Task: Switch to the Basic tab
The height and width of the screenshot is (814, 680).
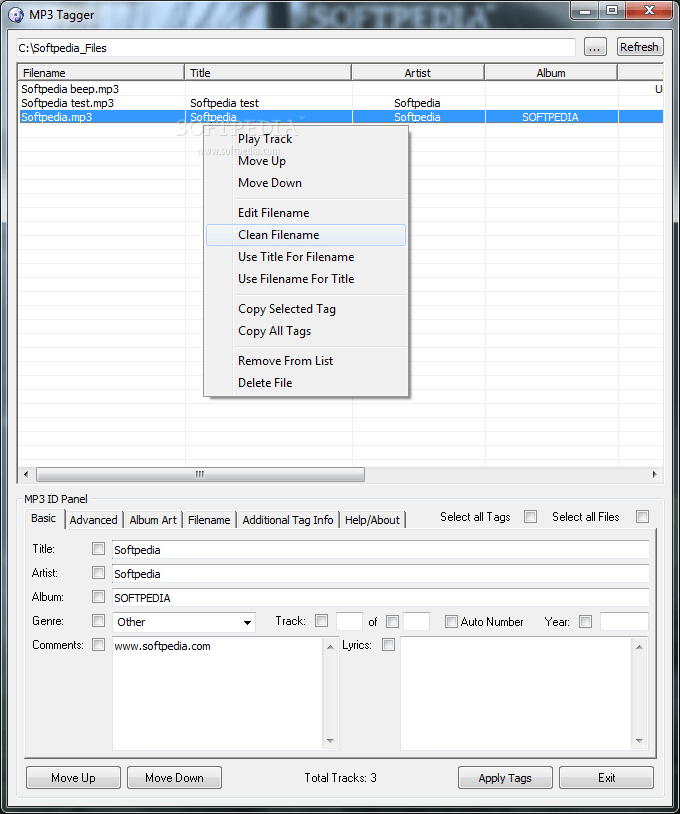Action: 44,518
